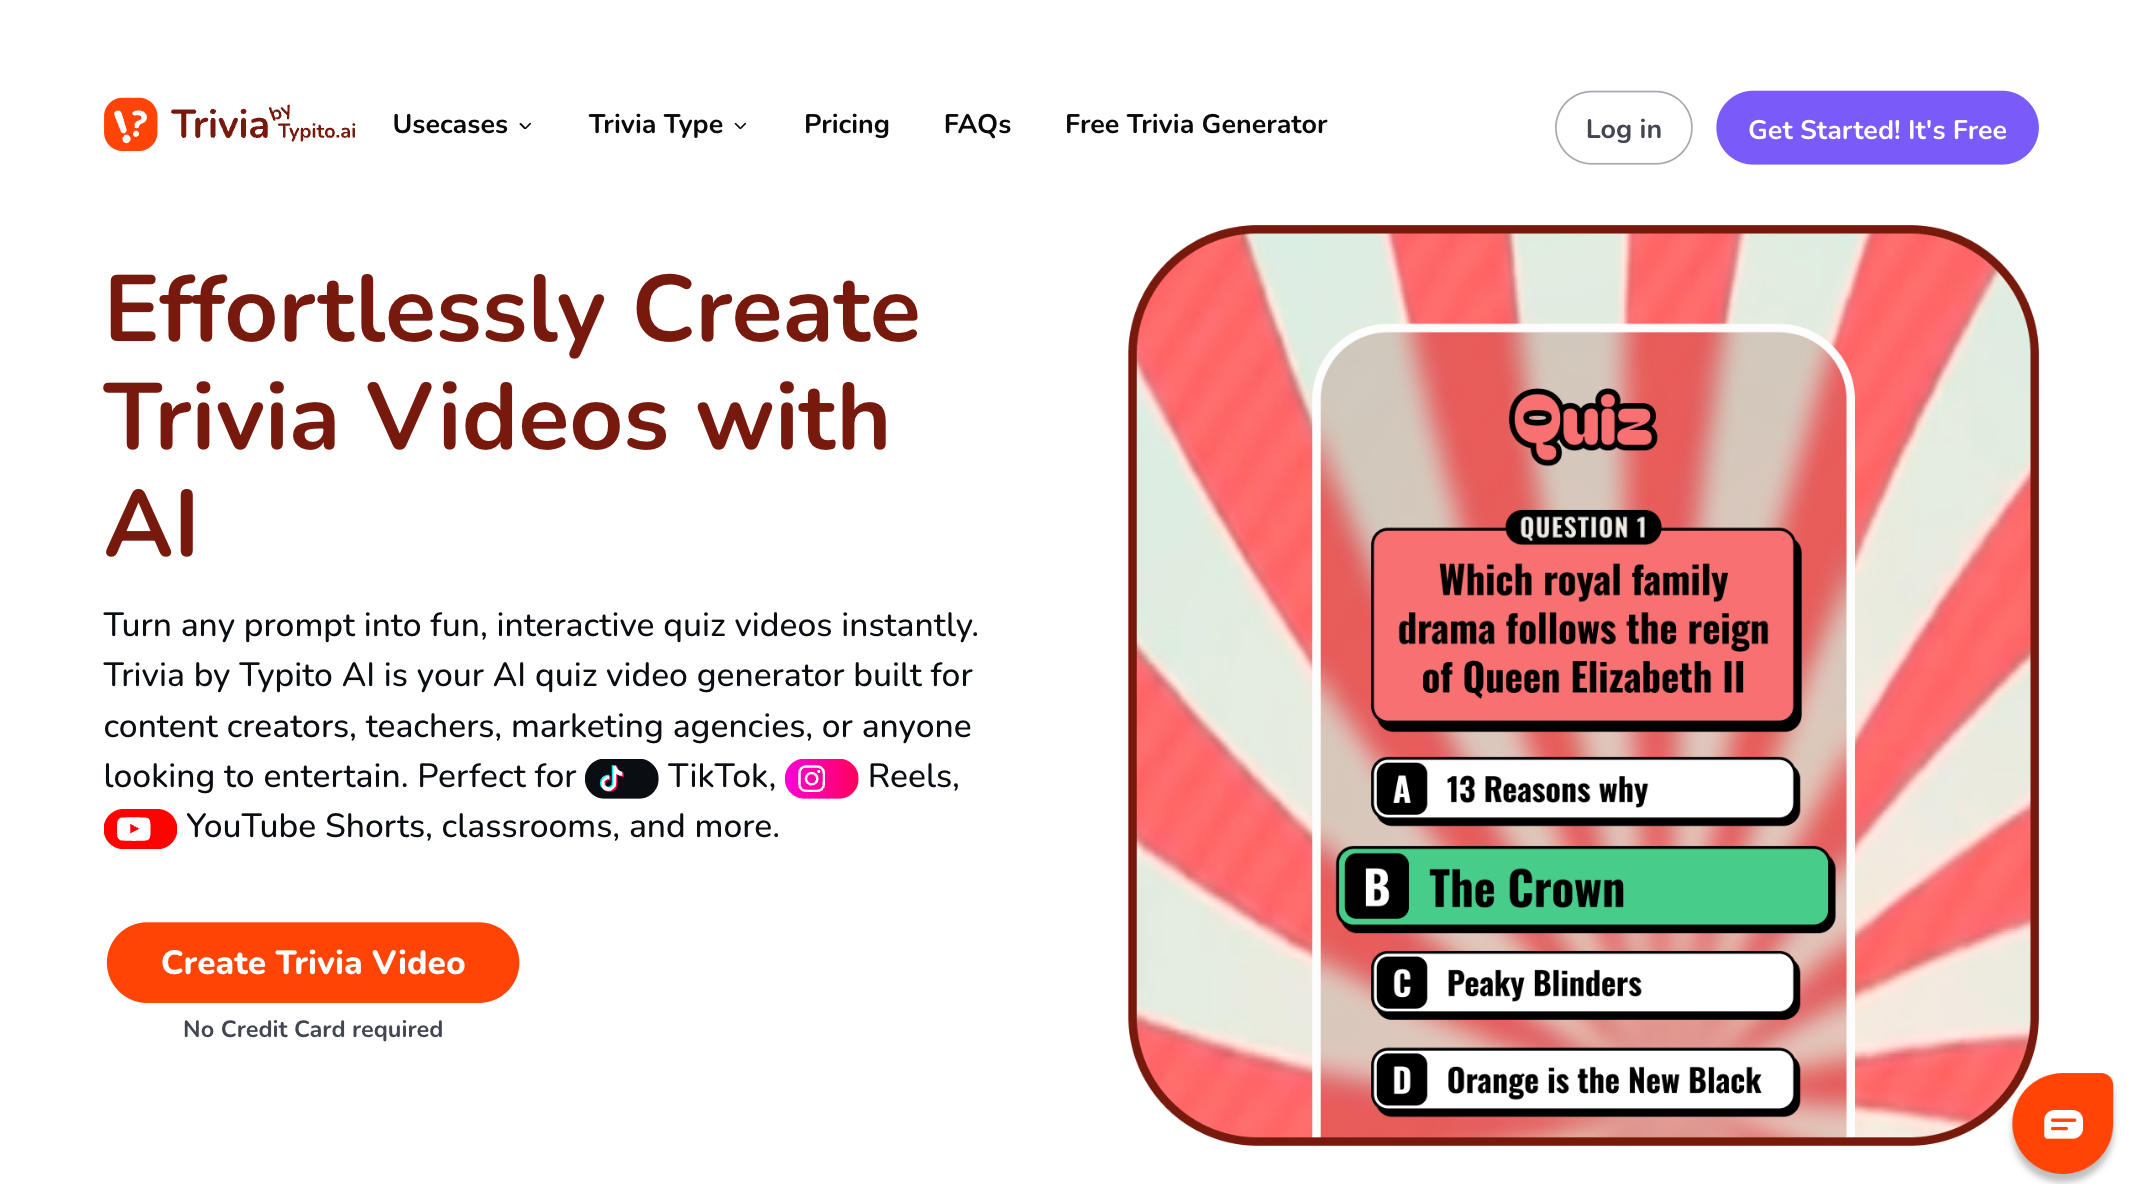
Task: Expand the Usecases dropdown
Action: click(462, 125)
